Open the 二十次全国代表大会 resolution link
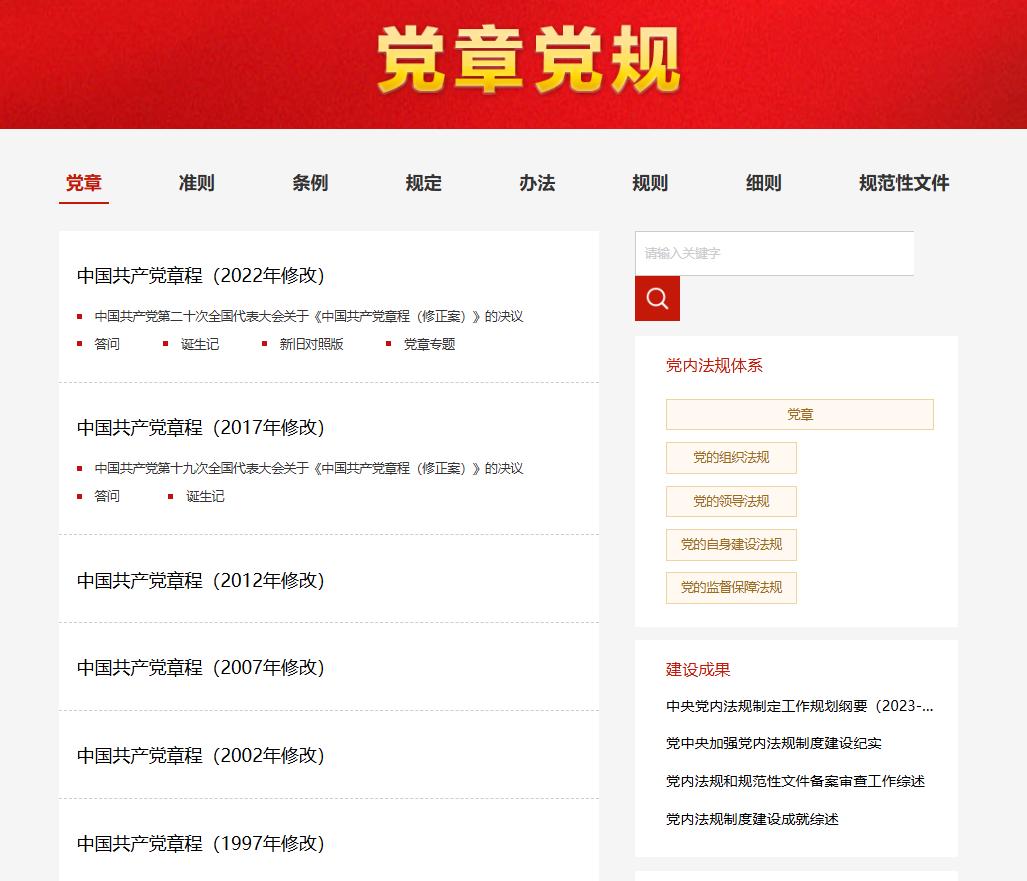This screenshot has height=881, width=1027. coord(308,316)
